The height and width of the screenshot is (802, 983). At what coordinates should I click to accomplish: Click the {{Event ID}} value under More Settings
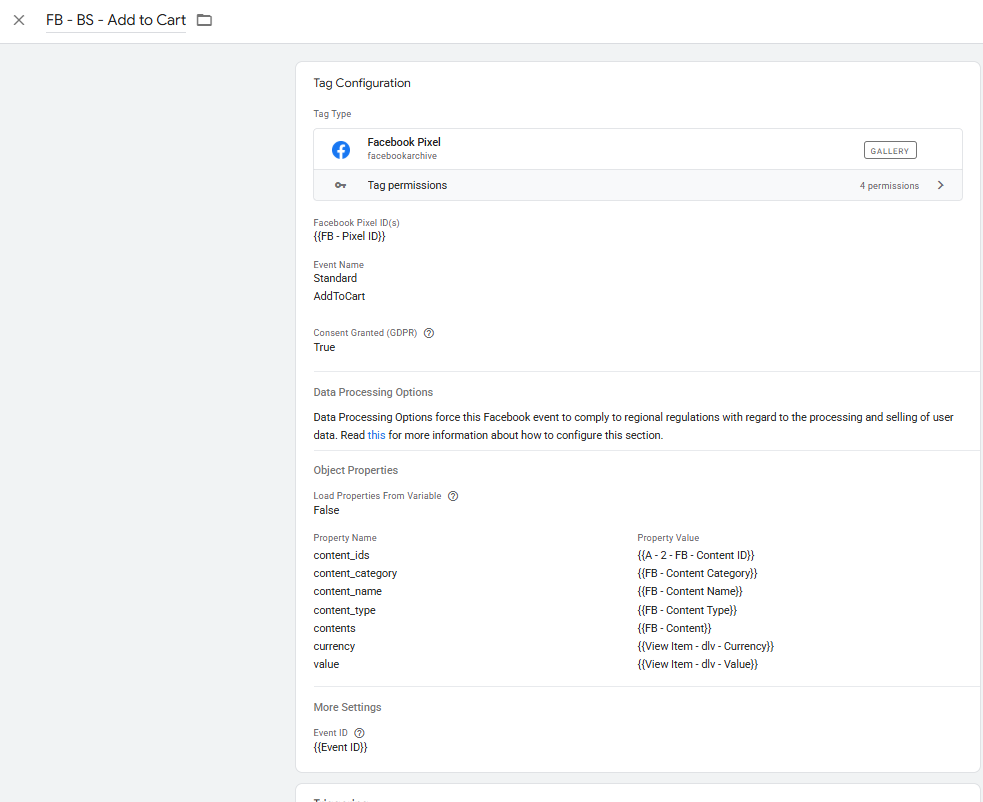click(x=340, y=747)
